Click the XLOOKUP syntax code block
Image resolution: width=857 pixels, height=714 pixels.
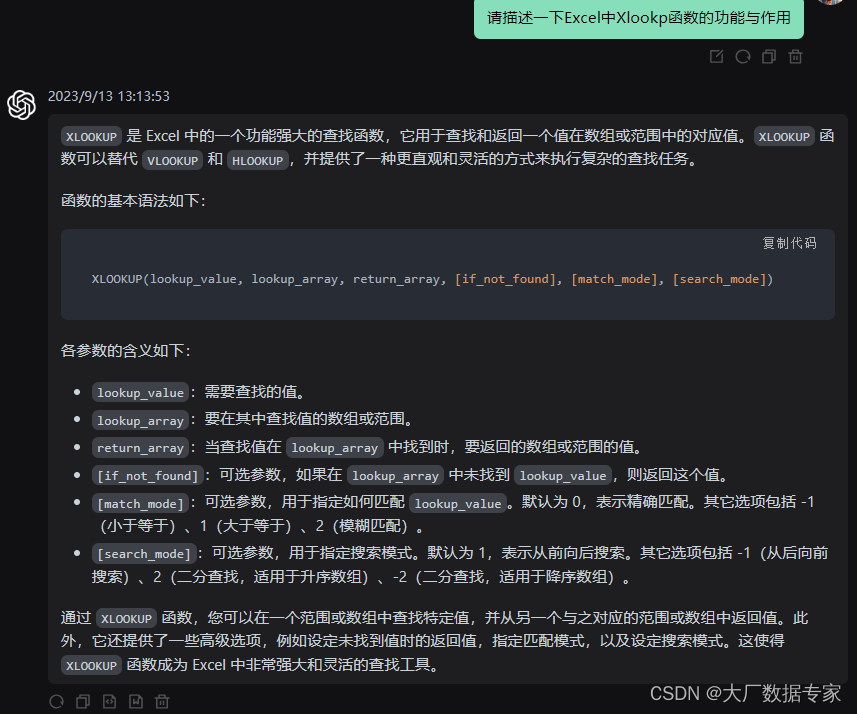pyautogui.click(x=449, y=279)
